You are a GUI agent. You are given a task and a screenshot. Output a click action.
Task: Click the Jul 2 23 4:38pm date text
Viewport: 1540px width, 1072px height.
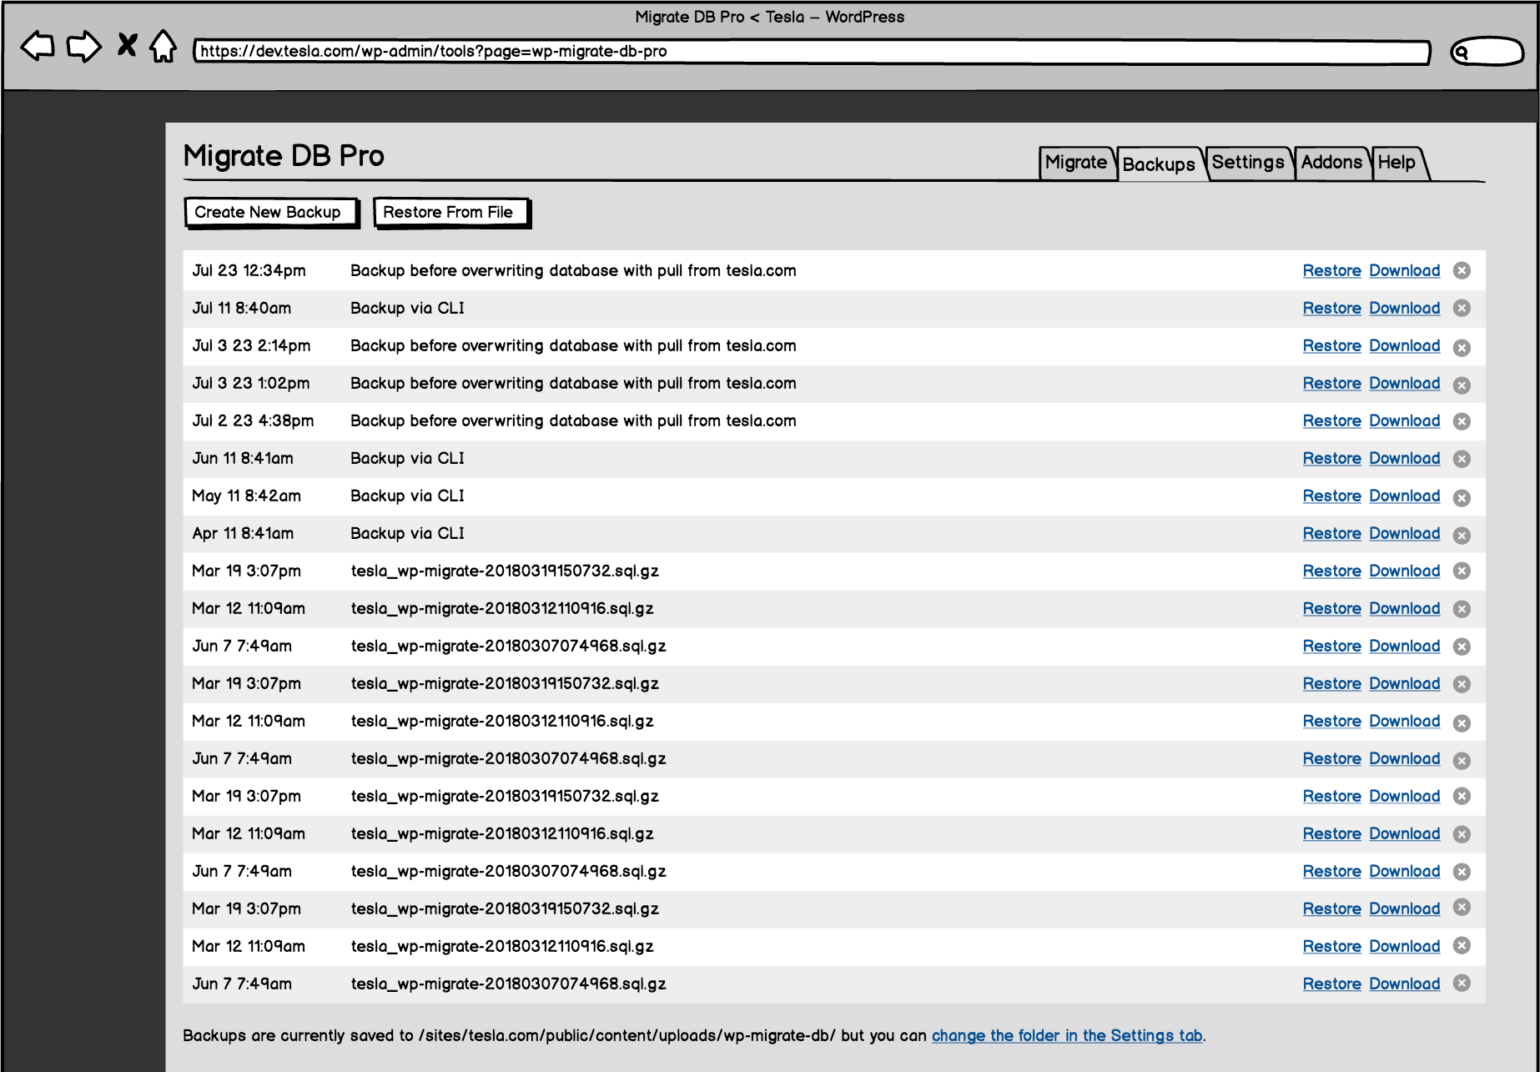coord(253,421)
